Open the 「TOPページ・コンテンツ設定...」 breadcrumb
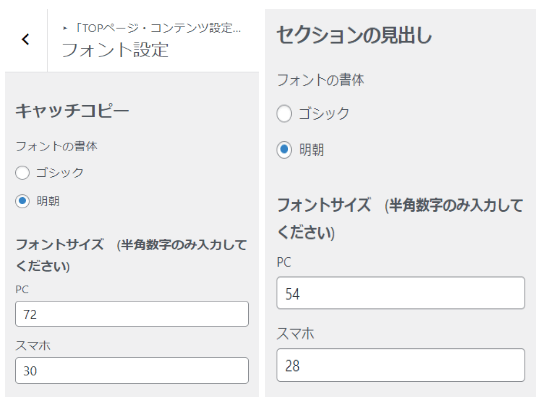 (x=158, y=28)
